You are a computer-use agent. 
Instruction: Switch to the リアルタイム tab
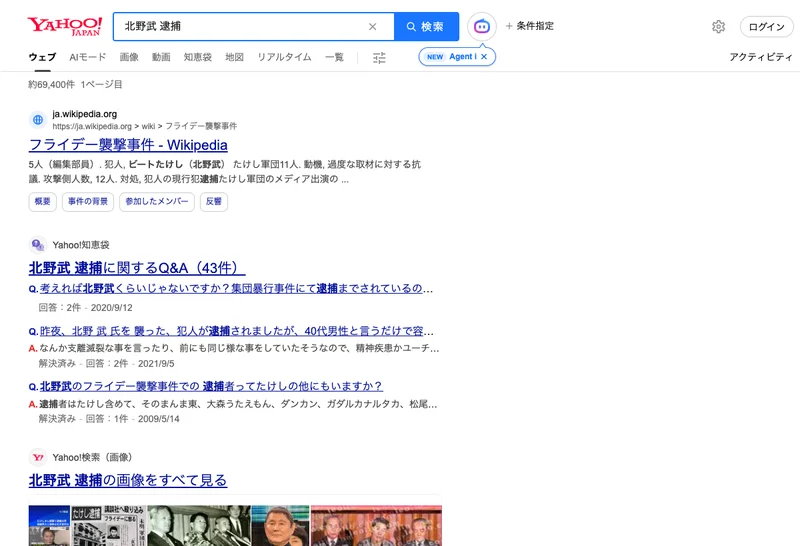(x=284, y=57)
